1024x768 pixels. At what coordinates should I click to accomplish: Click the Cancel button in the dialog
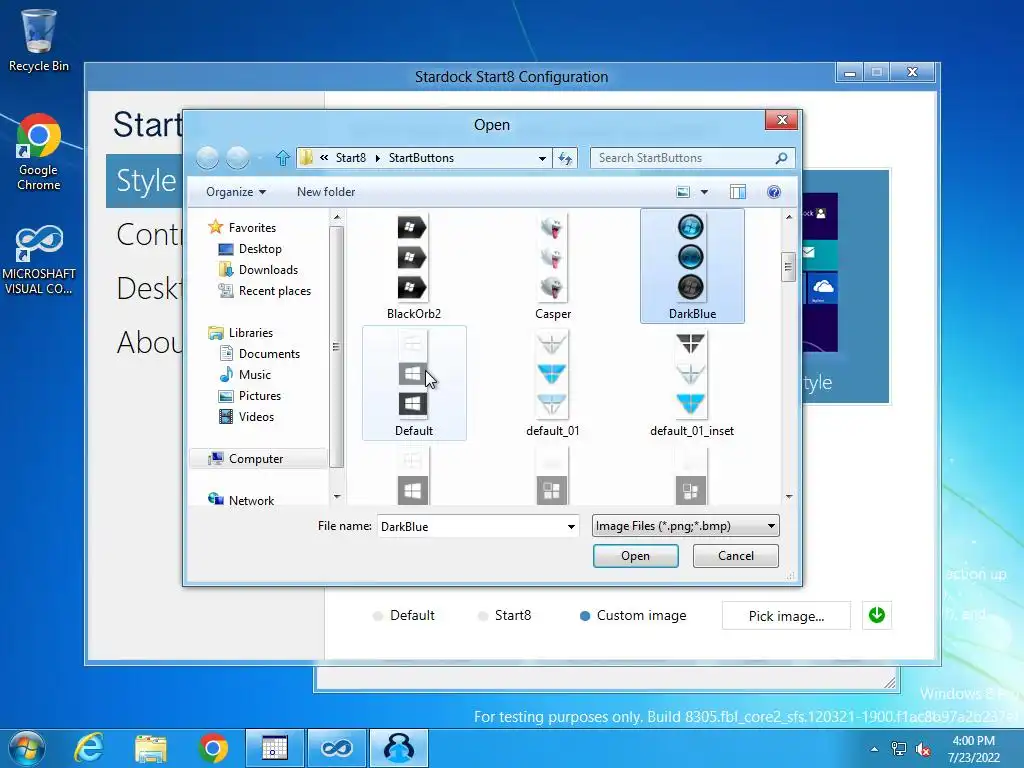click(735, 556)
